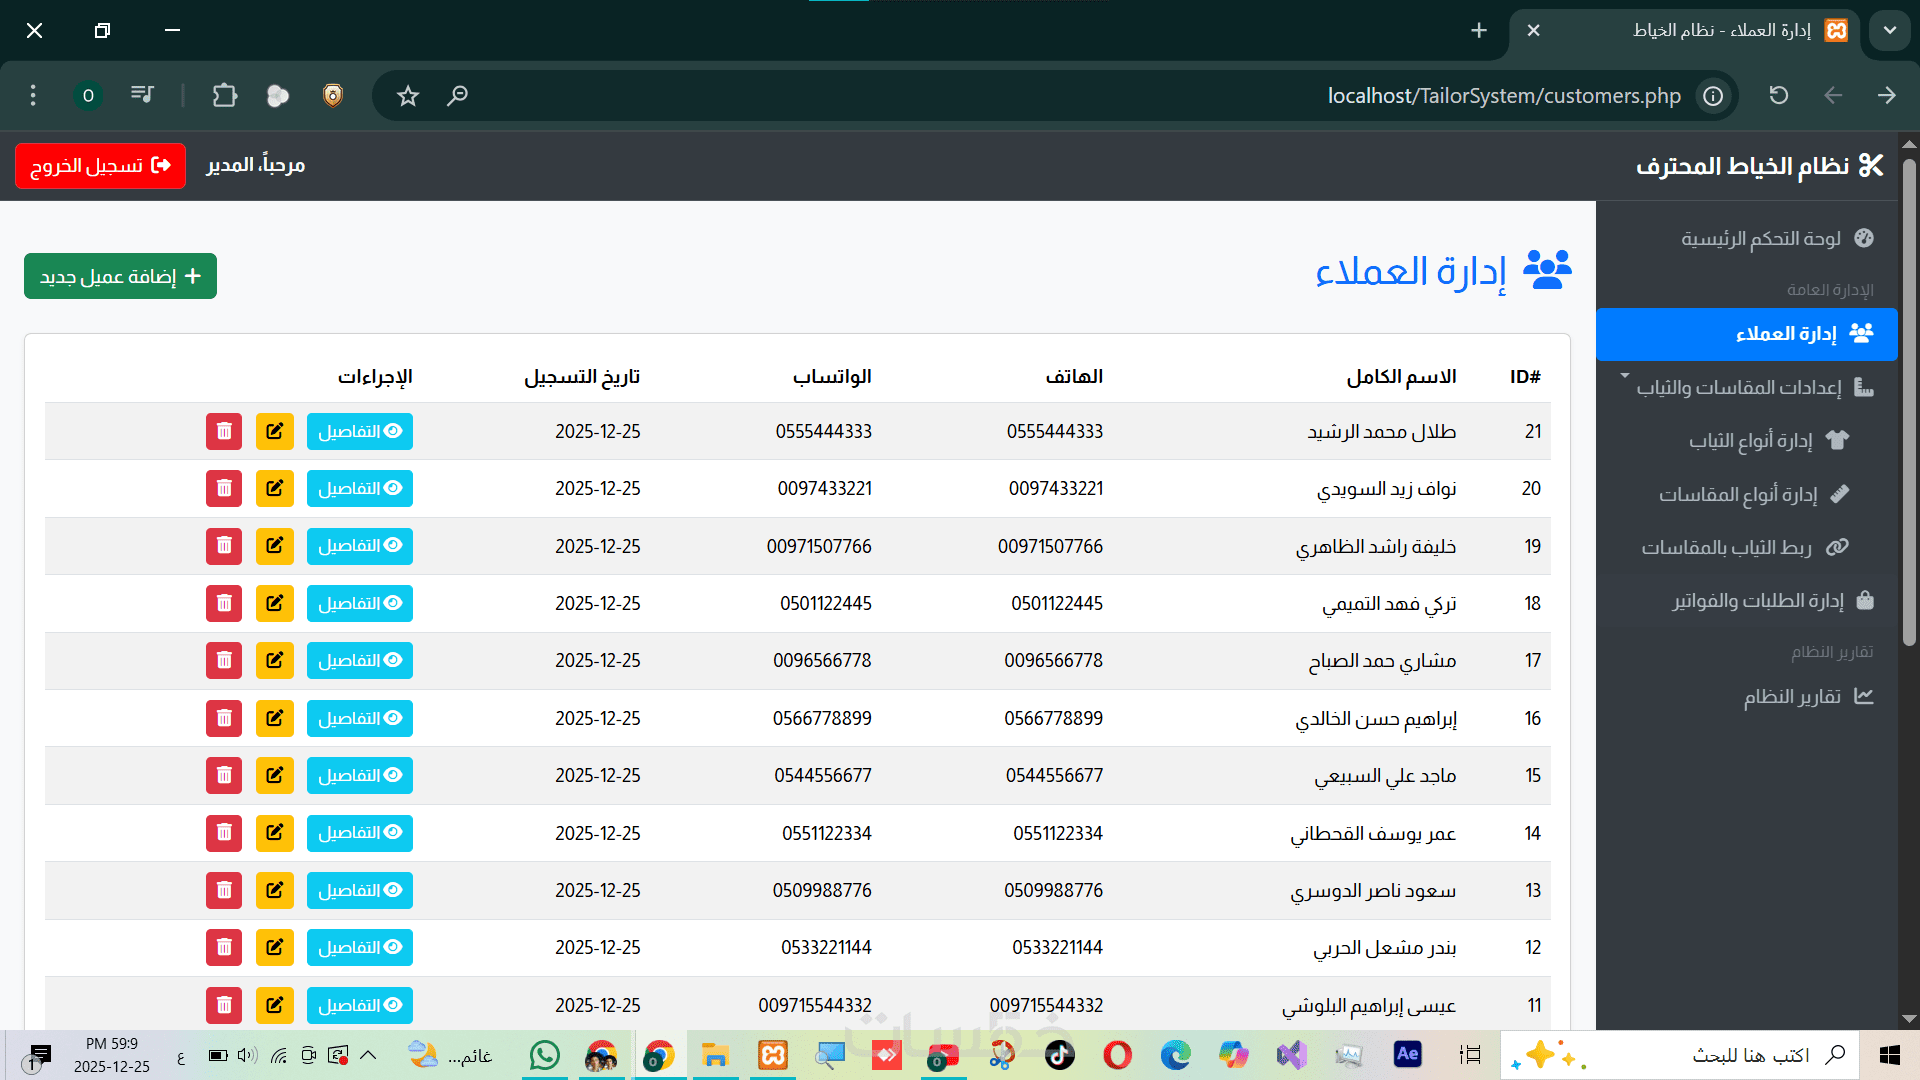Go to تقارير النظام sidebar item
The height and width of the screenshot is (1080, 1920).
point(1791,696)
